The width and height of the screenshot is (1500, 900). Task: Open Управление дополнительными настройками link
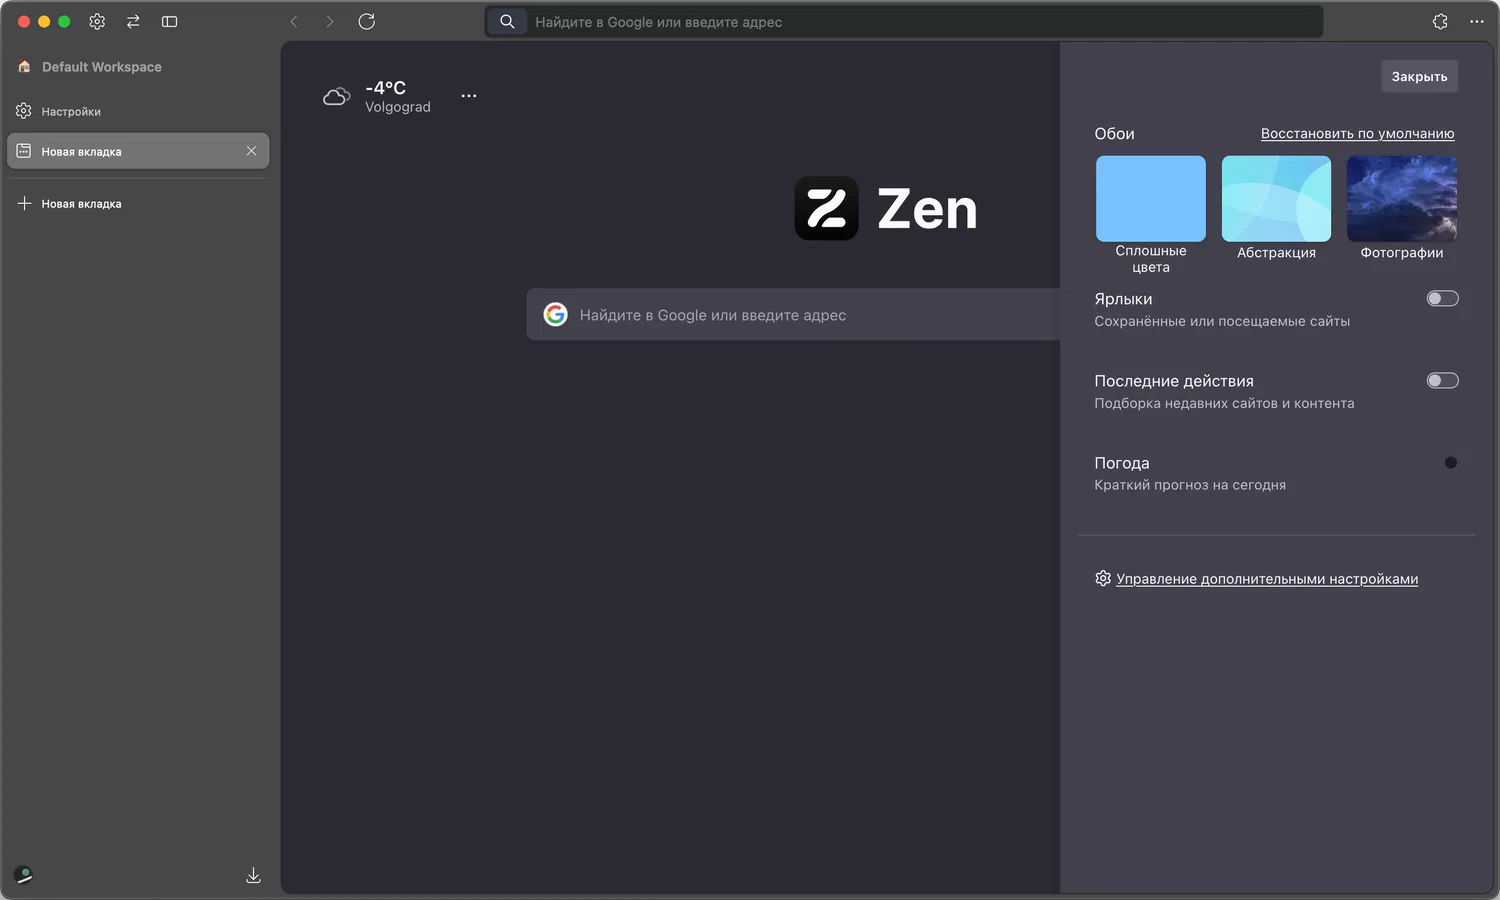point(1267,579)
